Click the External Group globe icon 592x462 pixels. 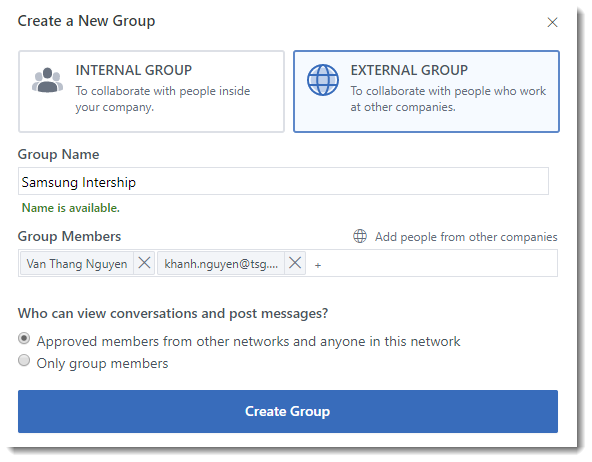[322, 80]
